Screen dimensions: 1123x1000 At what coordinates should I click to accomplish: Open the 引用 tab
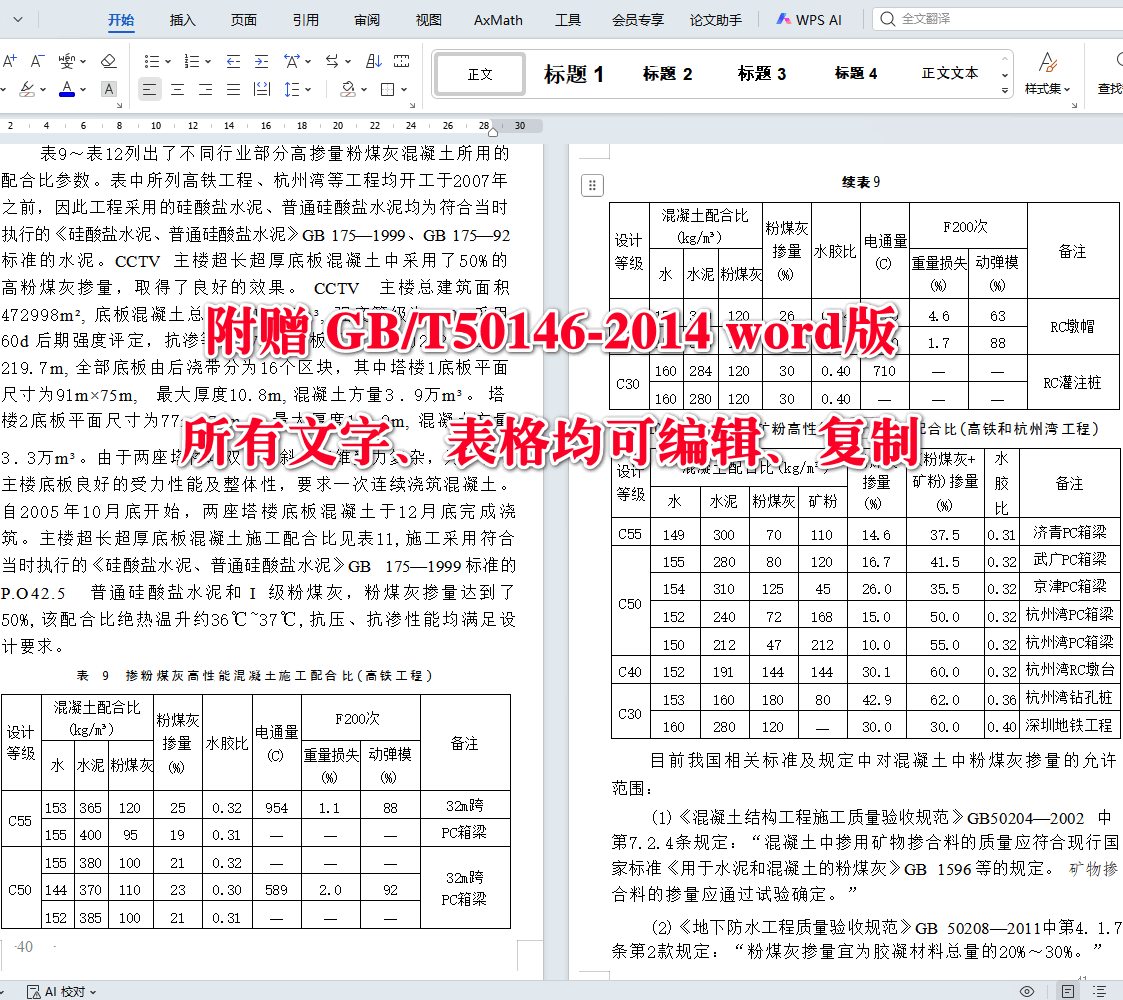[306, 20]
